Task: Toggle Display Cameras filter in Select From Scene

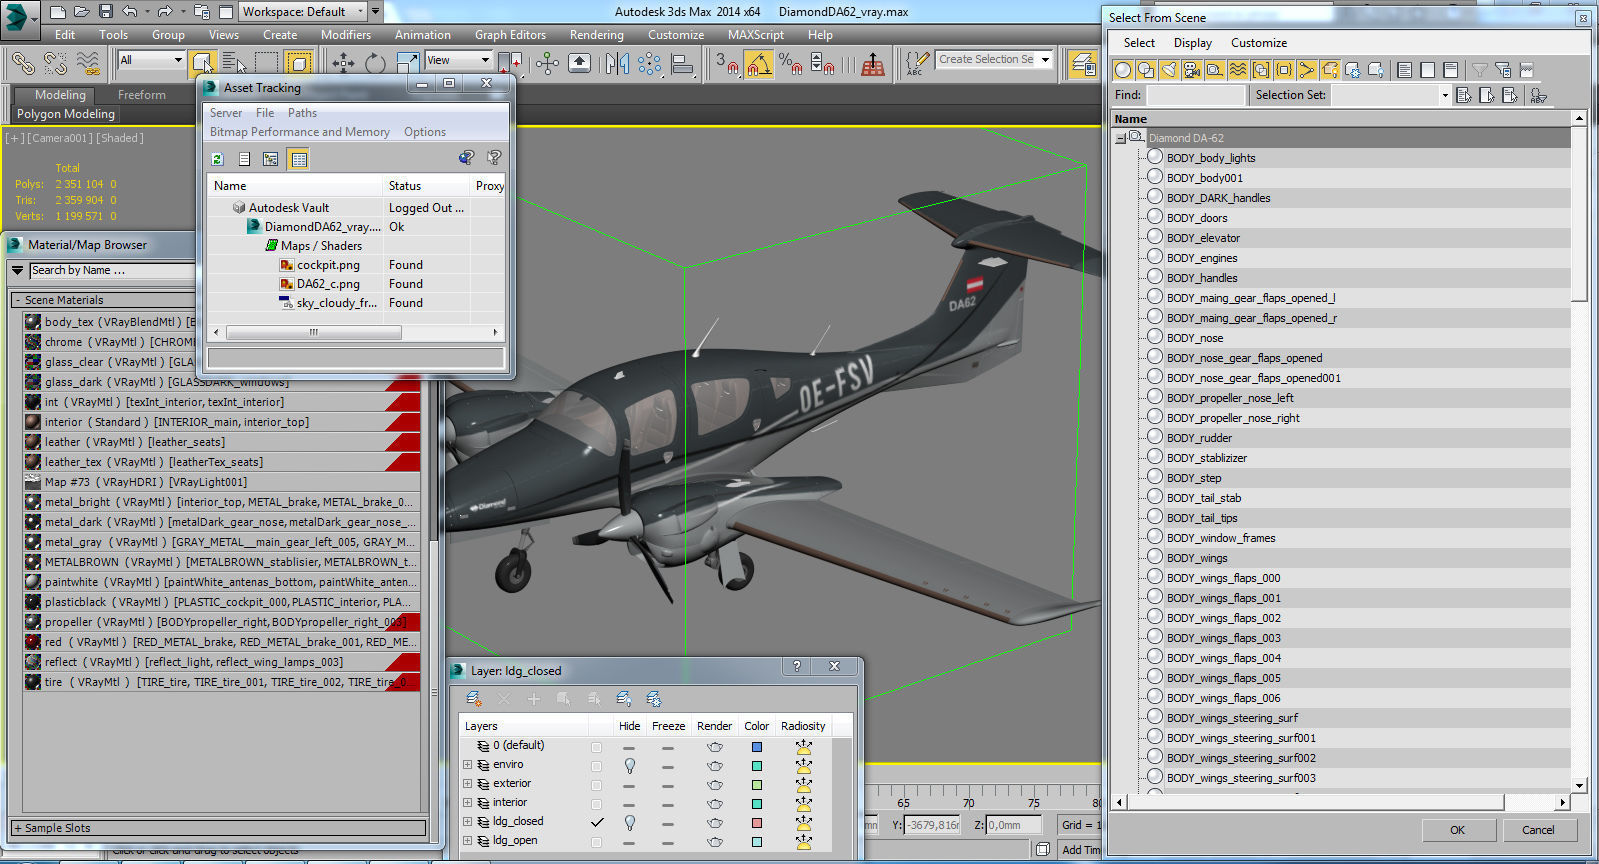Action: tap(1192, 70)
